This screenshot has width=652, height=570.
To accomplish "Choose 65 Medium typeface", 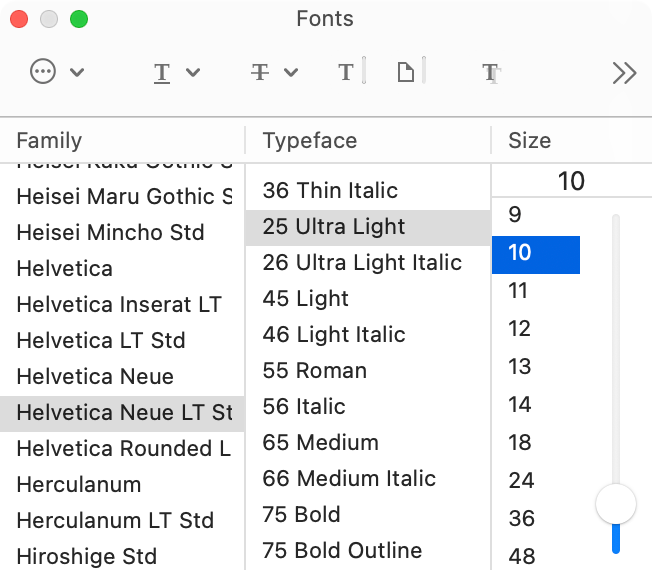I will tap(368, 442).
